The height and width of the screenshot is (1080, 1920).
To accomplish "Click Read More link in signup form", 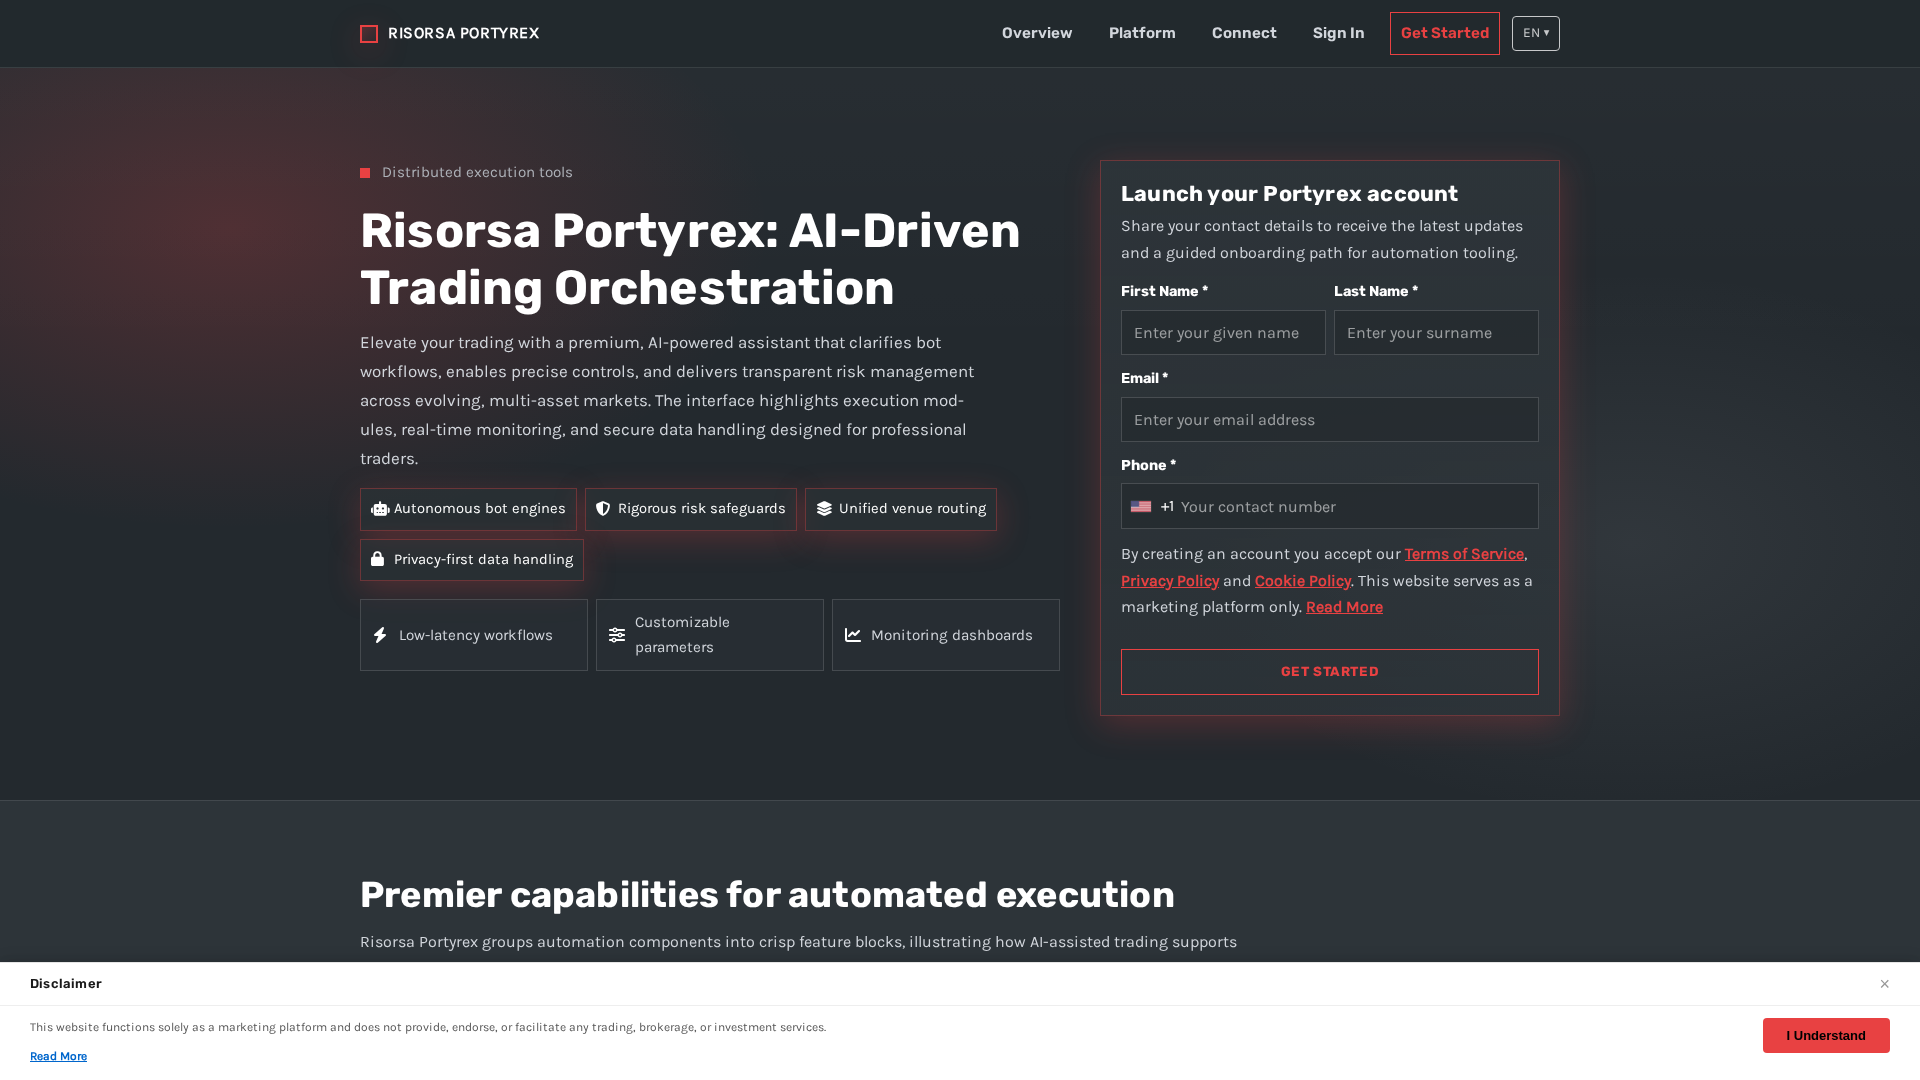I will 1344,607.
